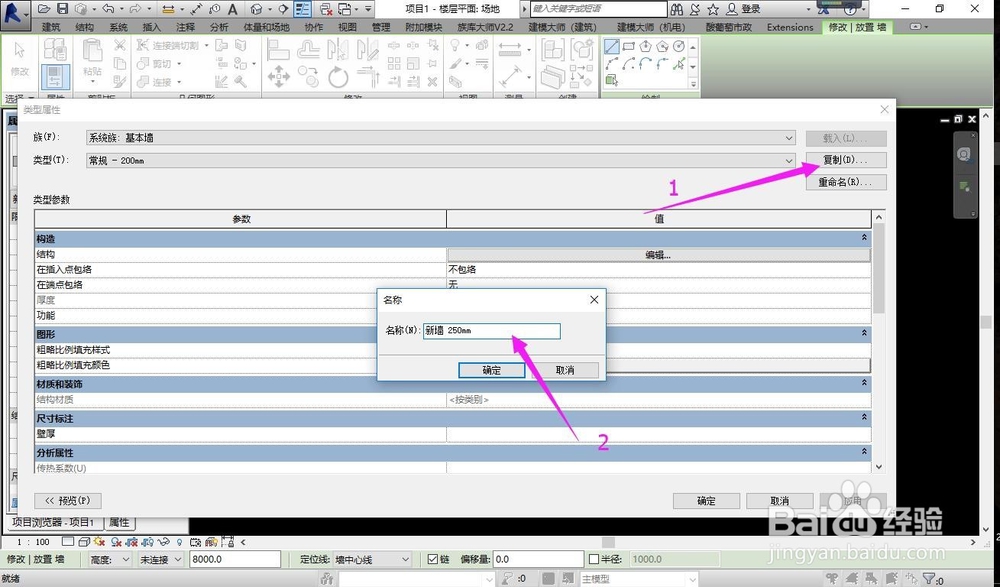Collapse the 构造 parameter group
The height and width of the screenshot is (587, 1000).
coord(864,238)
